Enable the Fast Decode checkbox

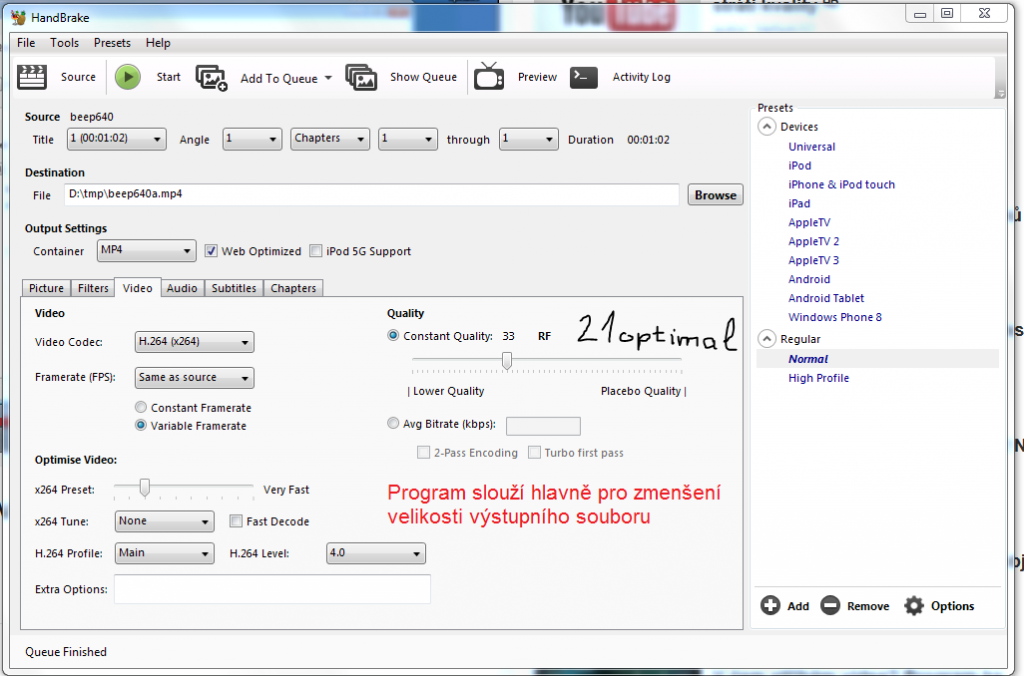click(236, 521)
